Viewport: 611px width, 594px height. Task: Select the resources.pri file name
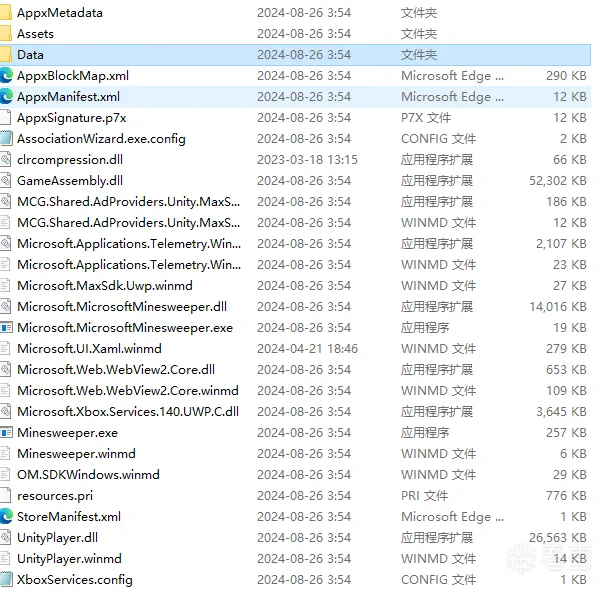[55, 496]
